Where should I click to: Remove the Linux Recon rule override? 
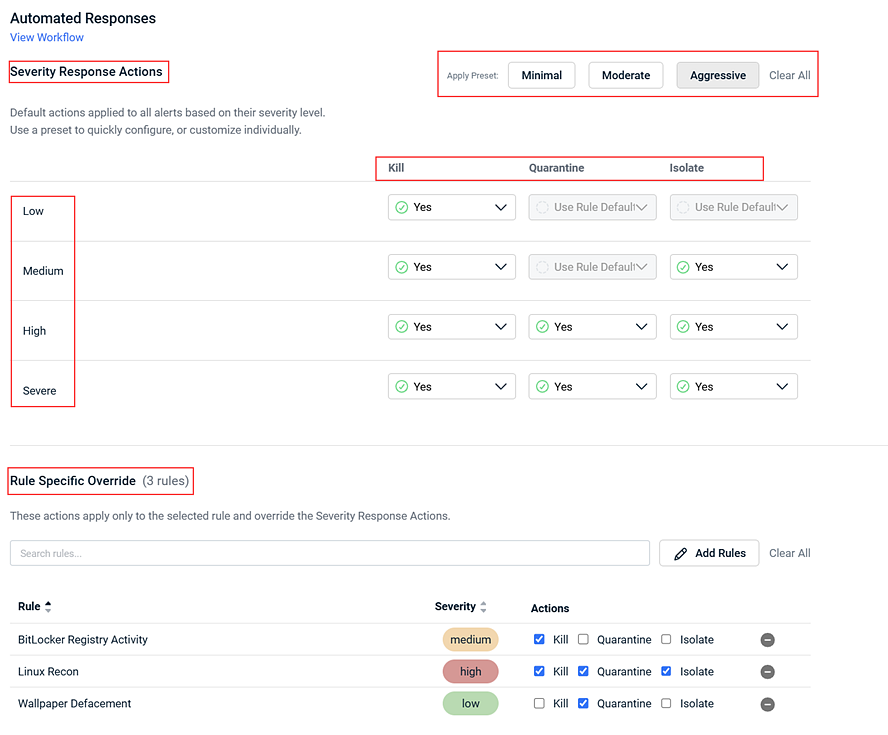pyautogui.click(x=767, y=672)
